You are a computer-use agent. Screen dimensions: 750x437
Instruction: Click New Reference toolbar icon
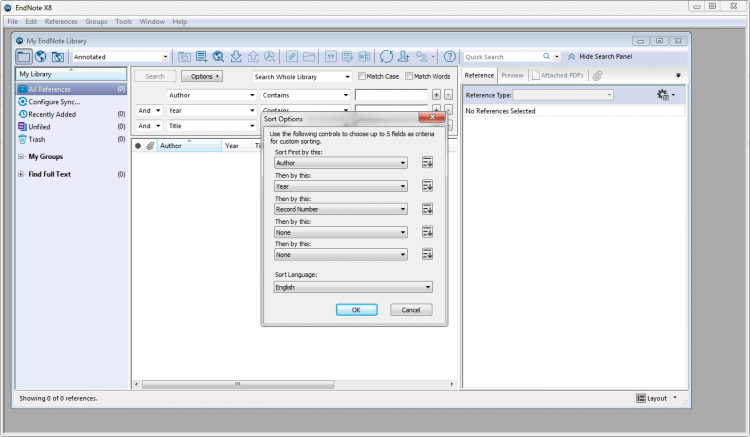click(201, 57)
